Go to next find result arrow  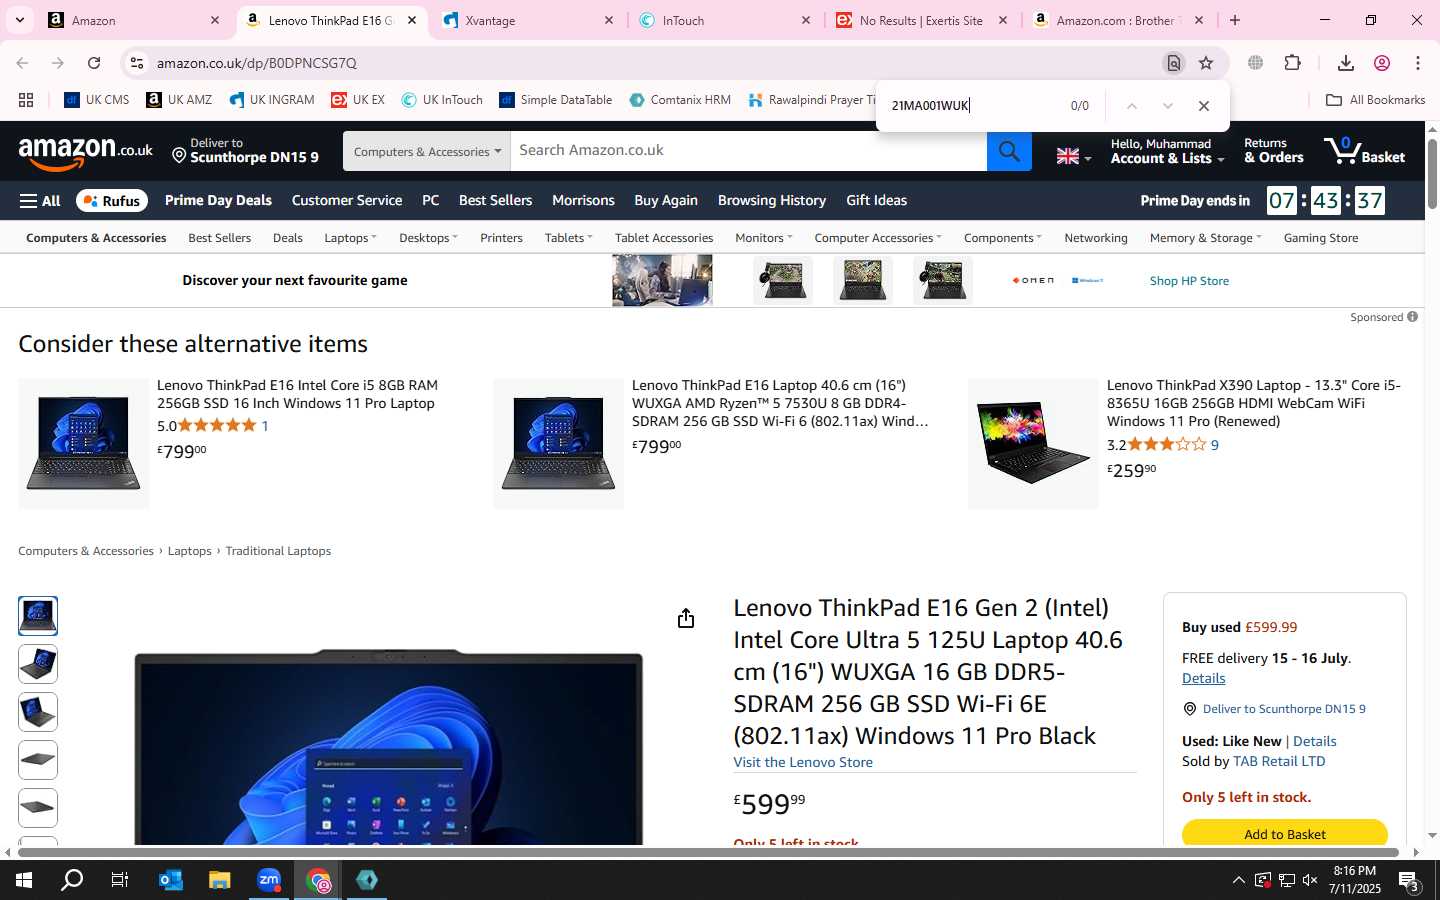tap(1167, 106)
